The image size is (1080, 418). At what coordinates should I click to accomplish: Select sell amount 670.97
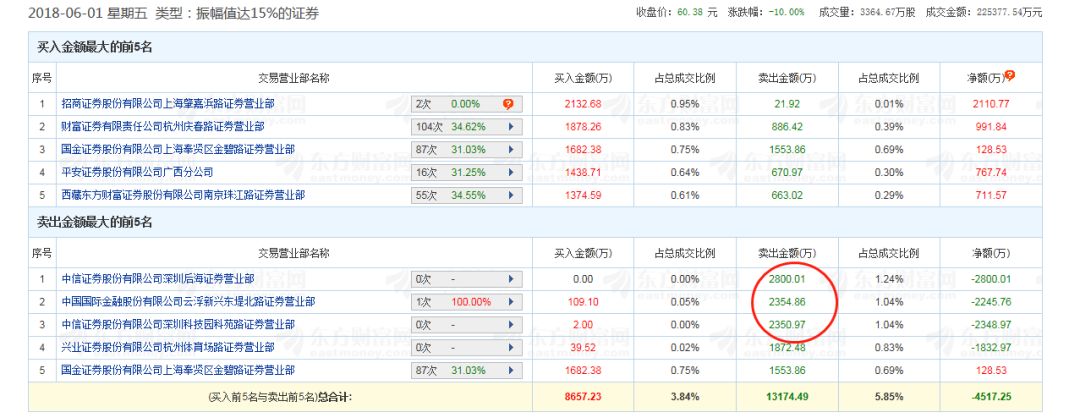click(787, 172)
